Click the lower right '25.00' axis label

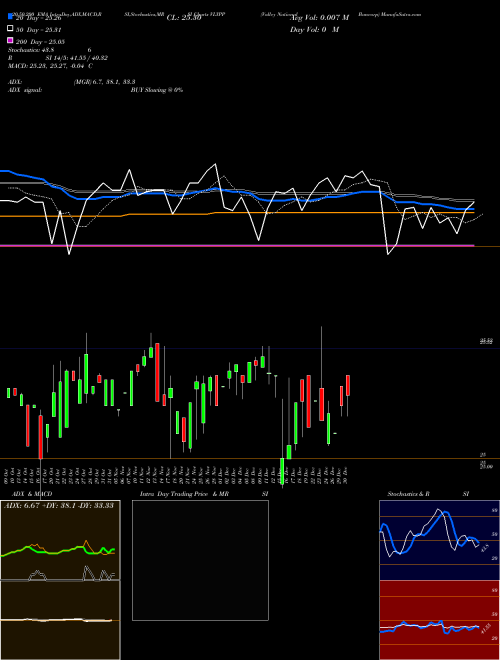(x=486, y=466)
